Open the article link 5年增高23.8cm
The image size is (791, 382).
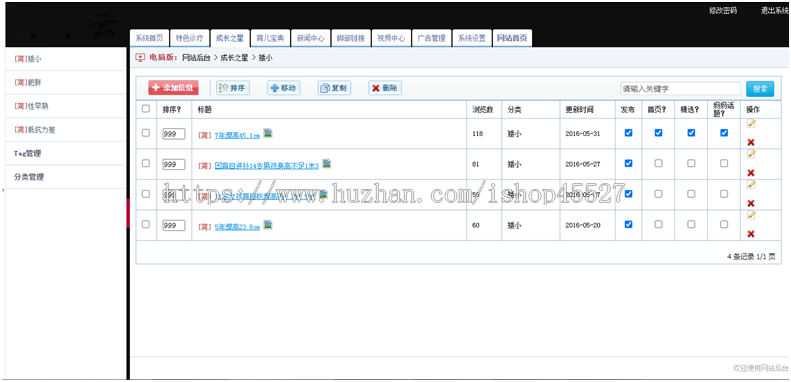click(x=237, y=227)
